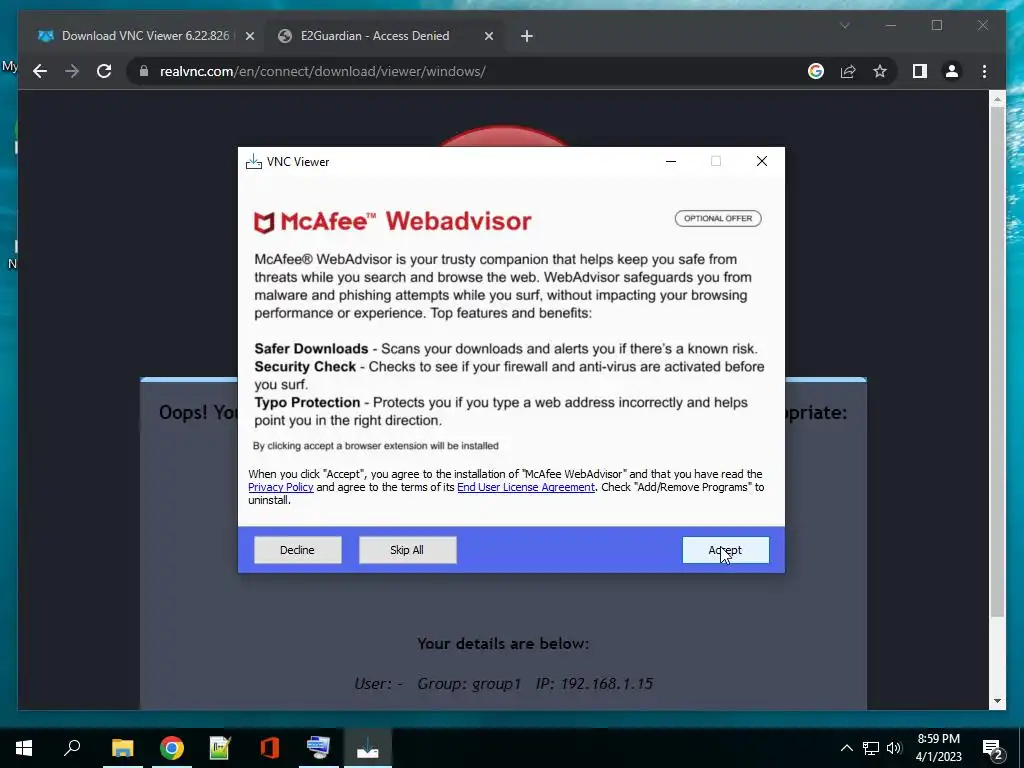Open Windows taskbar search
Viewport: 1024px width, 768px height.
pyautogui.click(x=72, y=747)
